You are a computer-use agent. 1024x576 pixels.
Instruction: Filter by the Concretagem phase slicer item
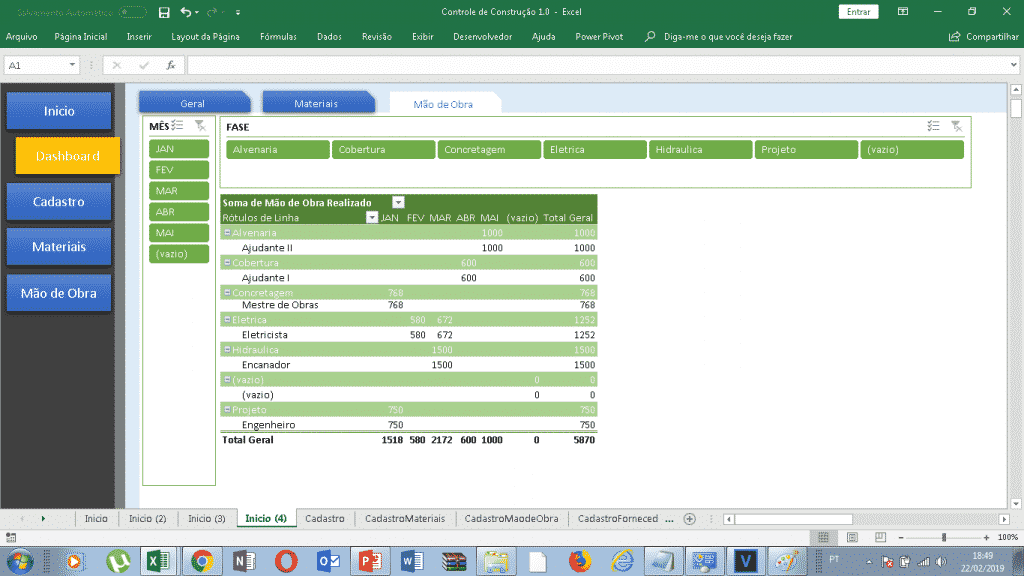[489, 150]
